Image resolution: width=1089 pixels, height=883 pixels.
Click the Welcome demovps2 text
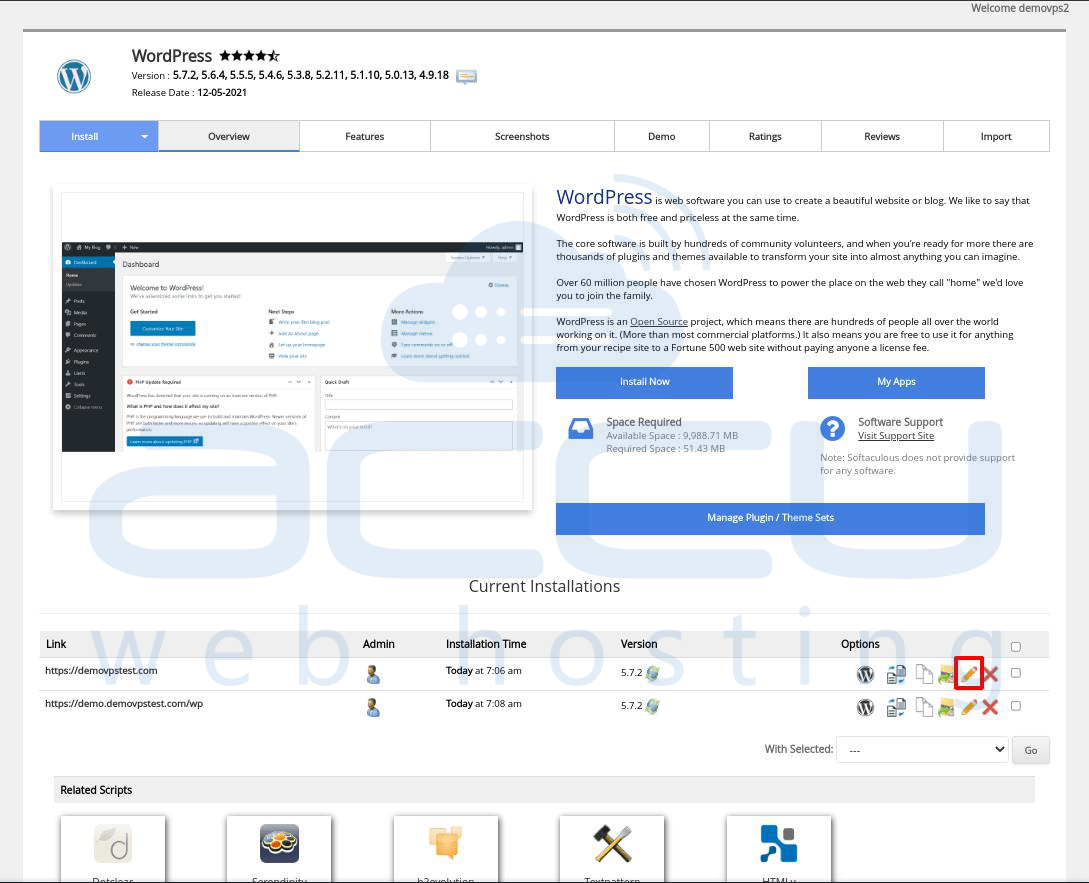1020,8
